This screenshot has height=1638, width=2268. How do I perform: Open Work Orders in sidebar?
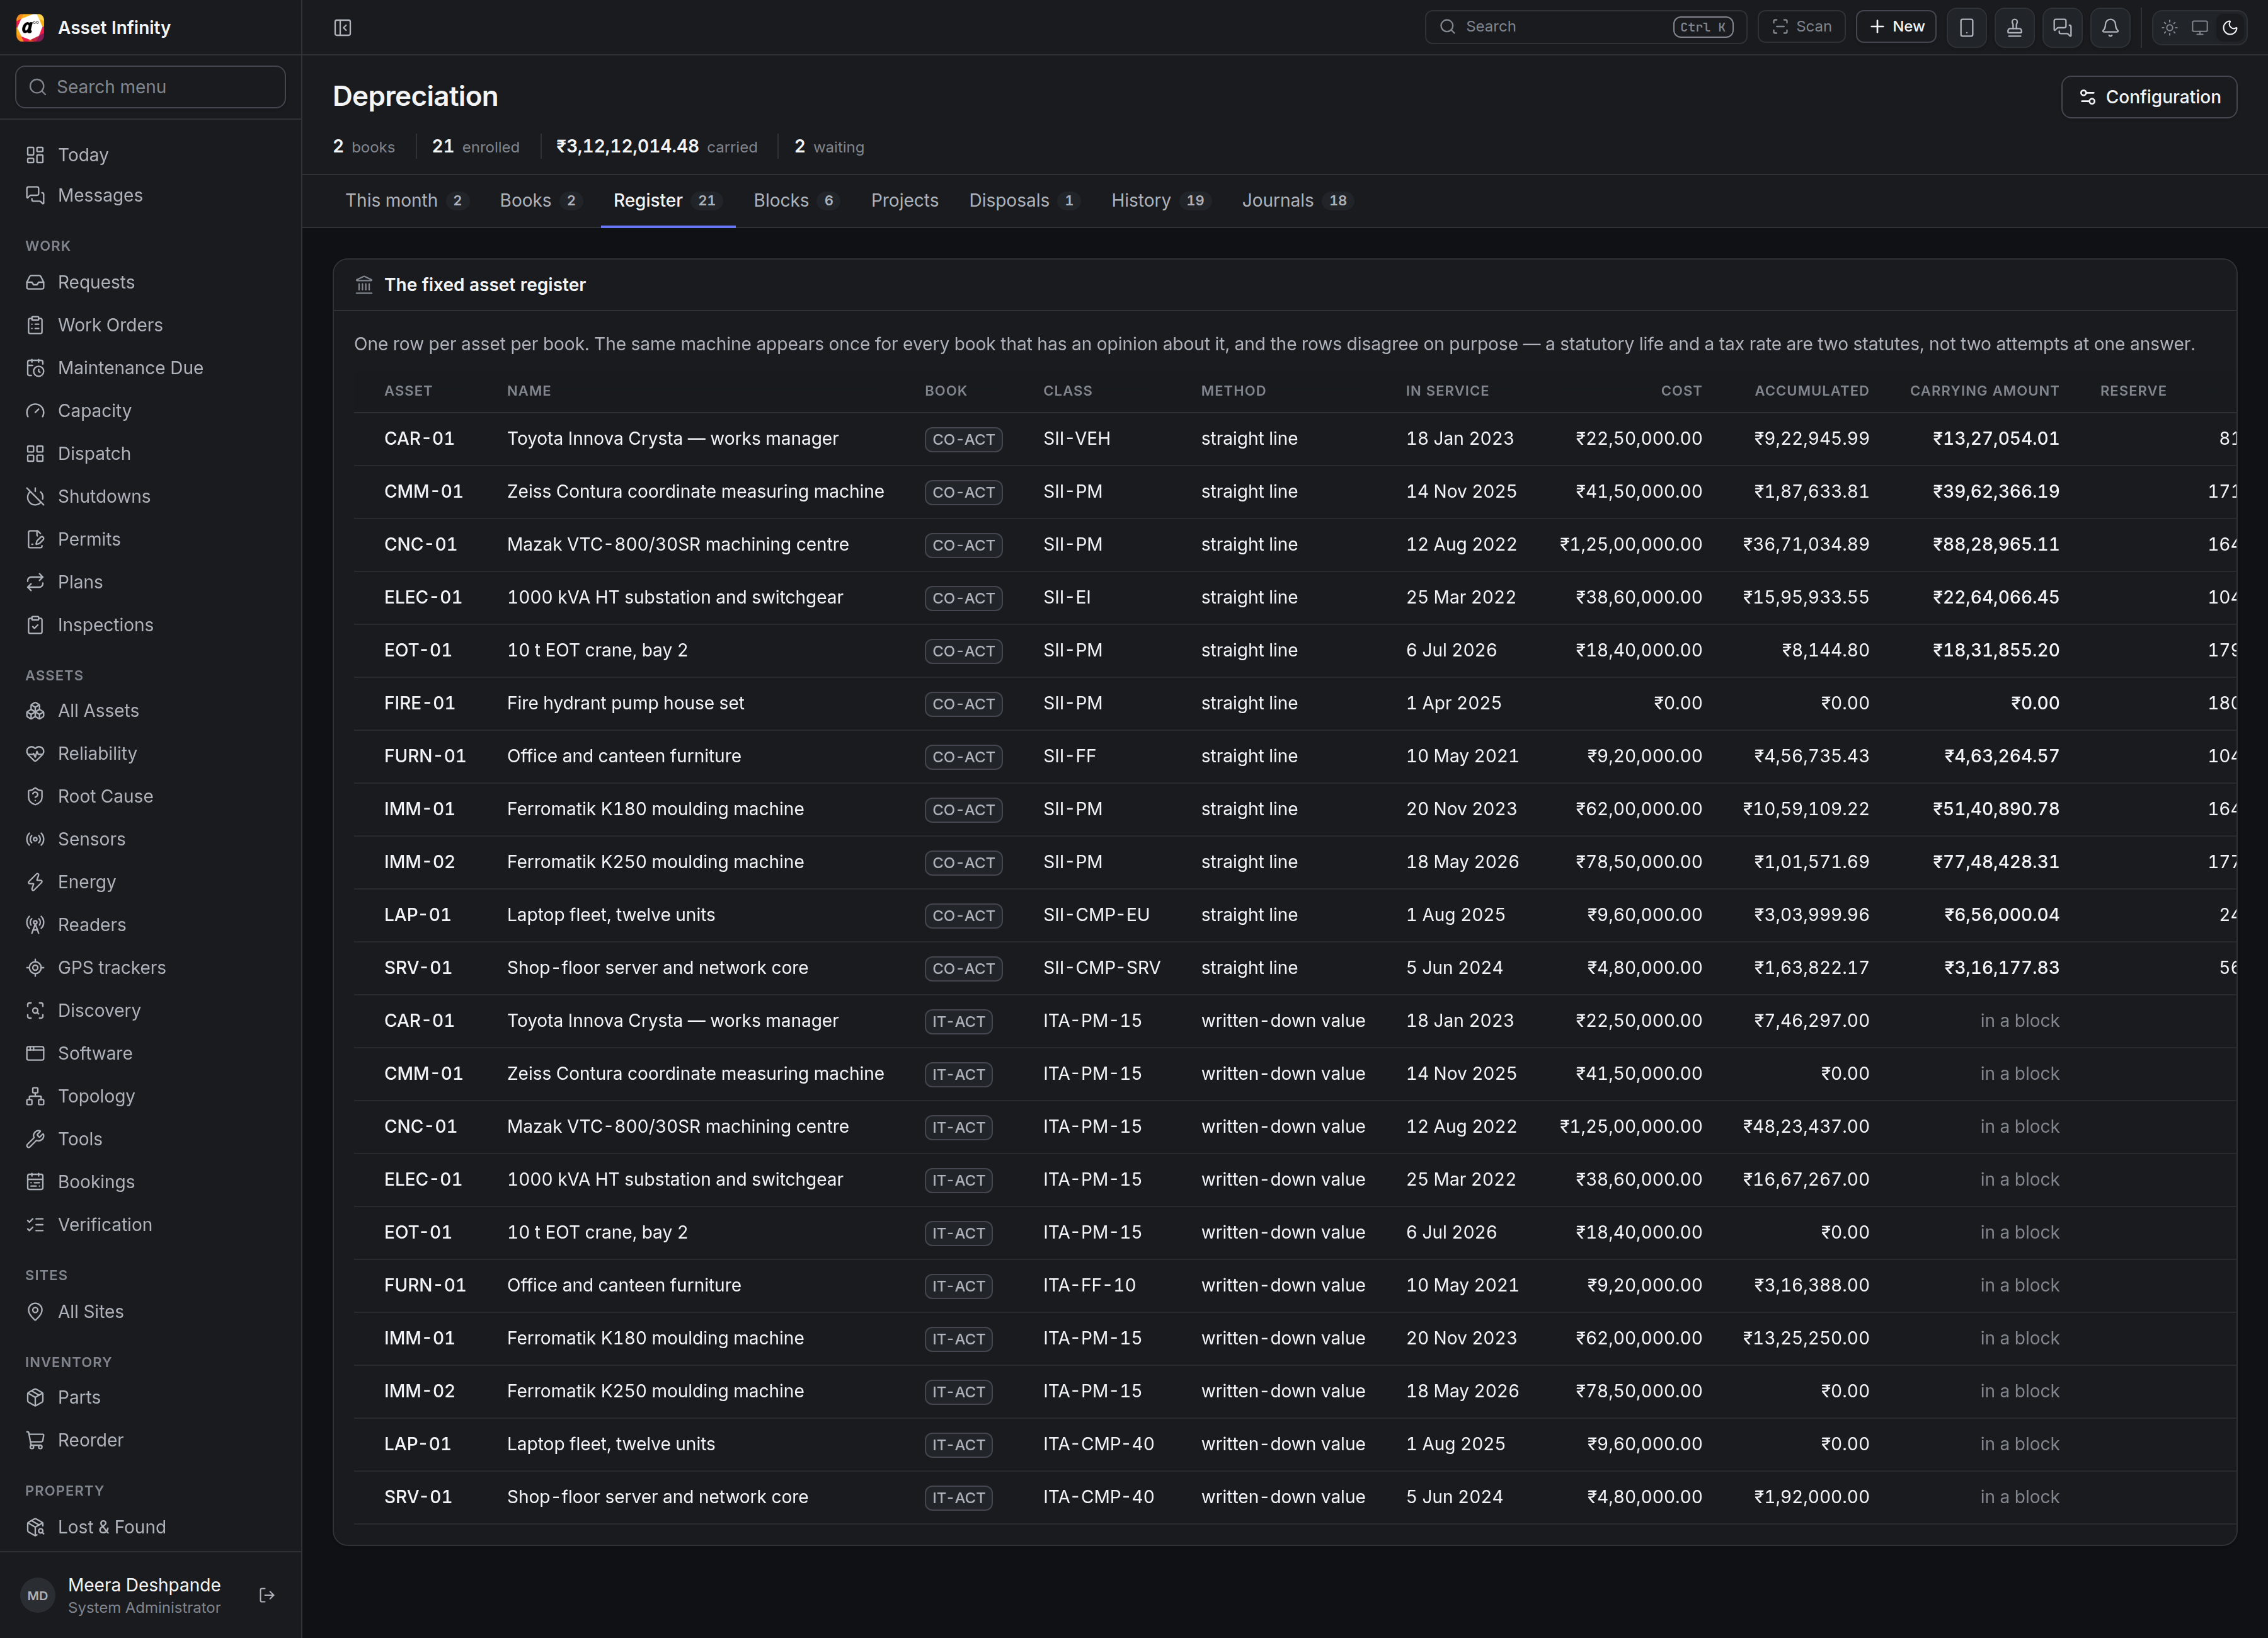(x=151, y=325)
